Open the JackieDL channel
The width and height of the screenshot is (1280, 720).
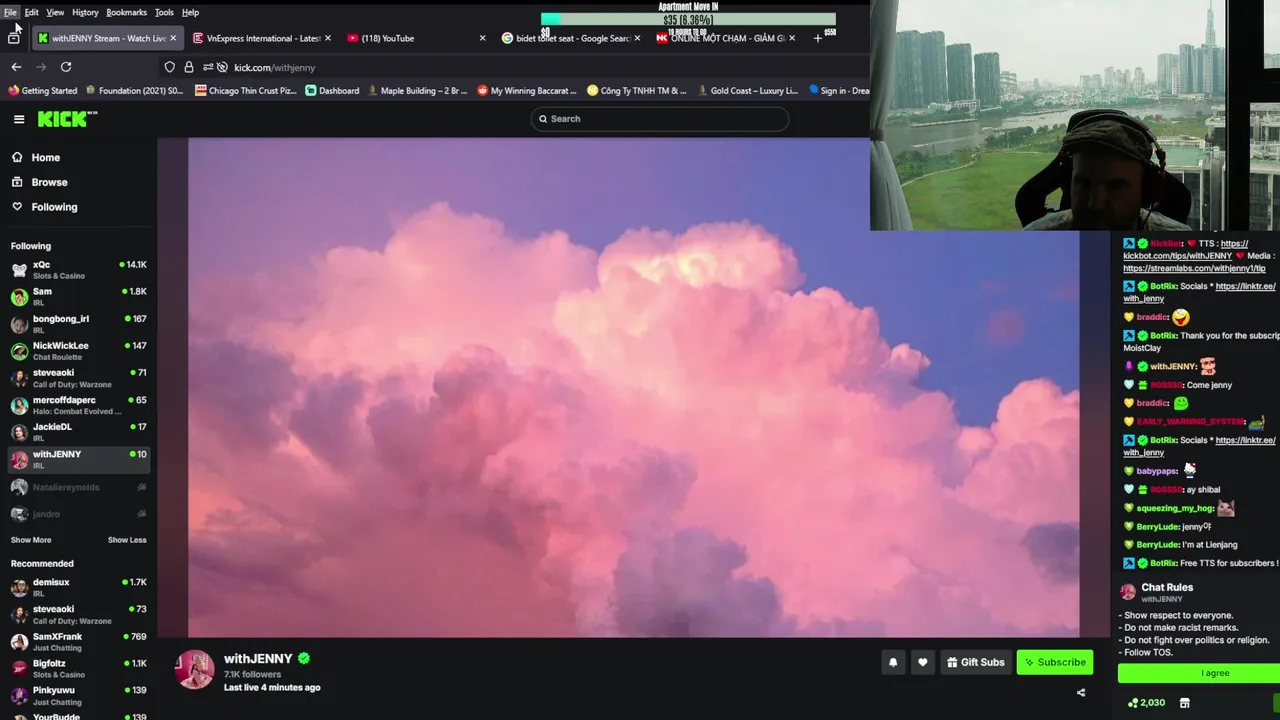78,431
